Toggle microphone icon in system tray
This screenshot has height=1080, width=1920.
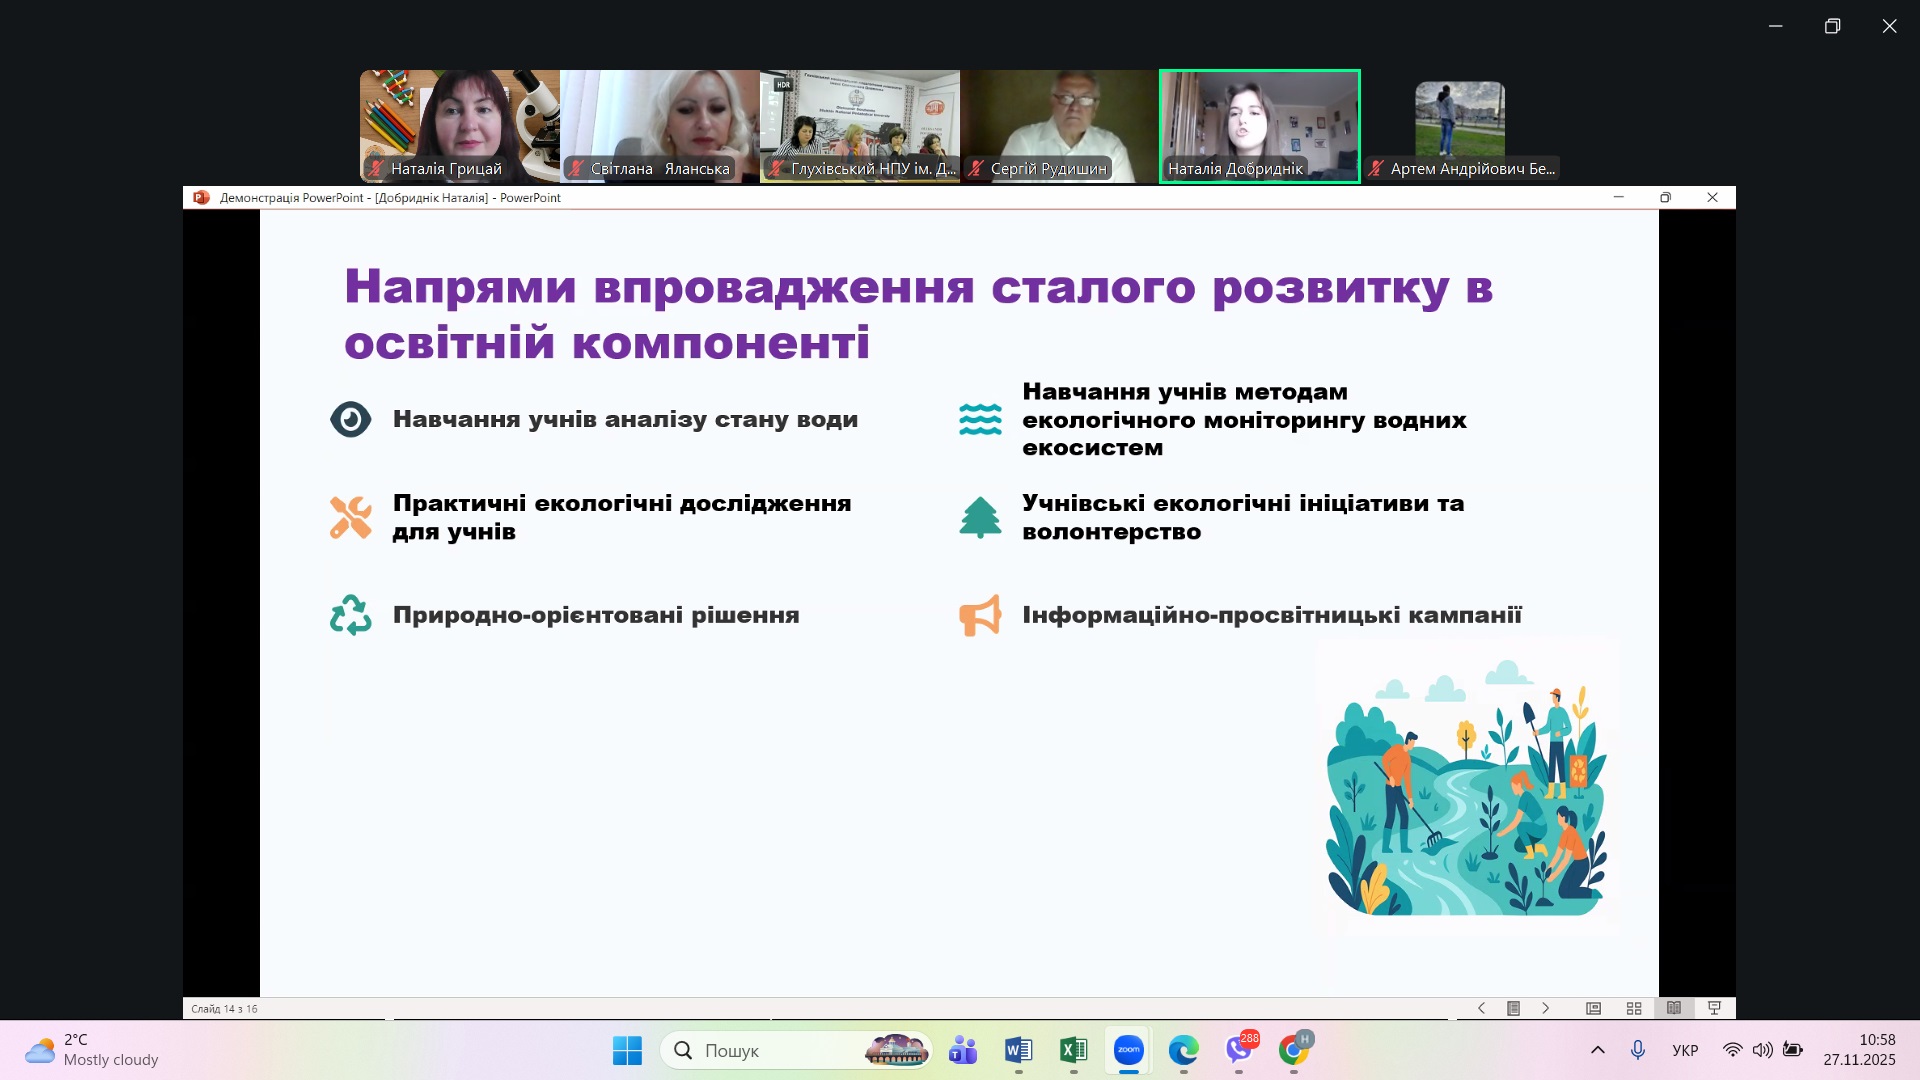pos(1637,1050)
